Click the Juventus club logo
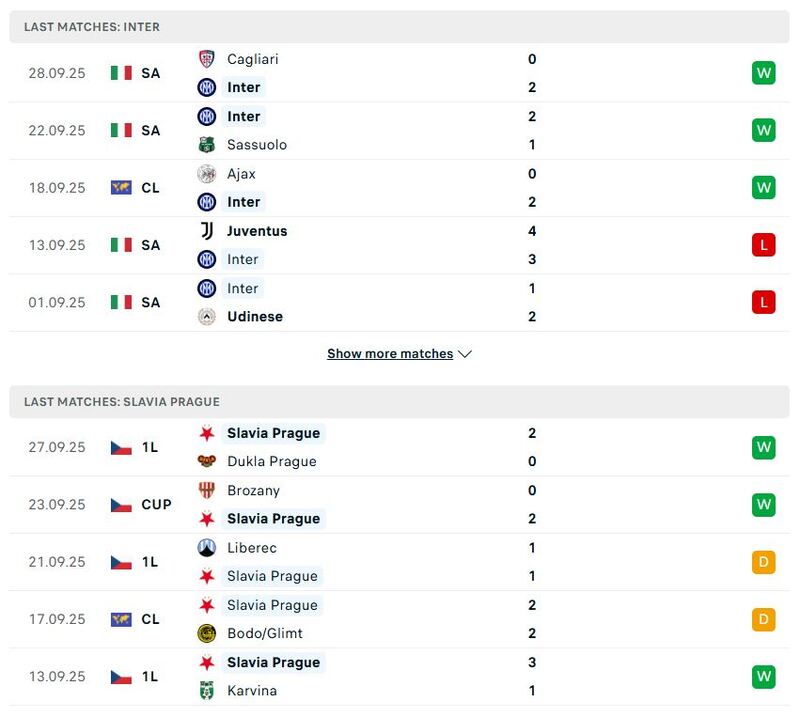The height and width of the screenshot is (717, 800). click(x=207, y=231)
